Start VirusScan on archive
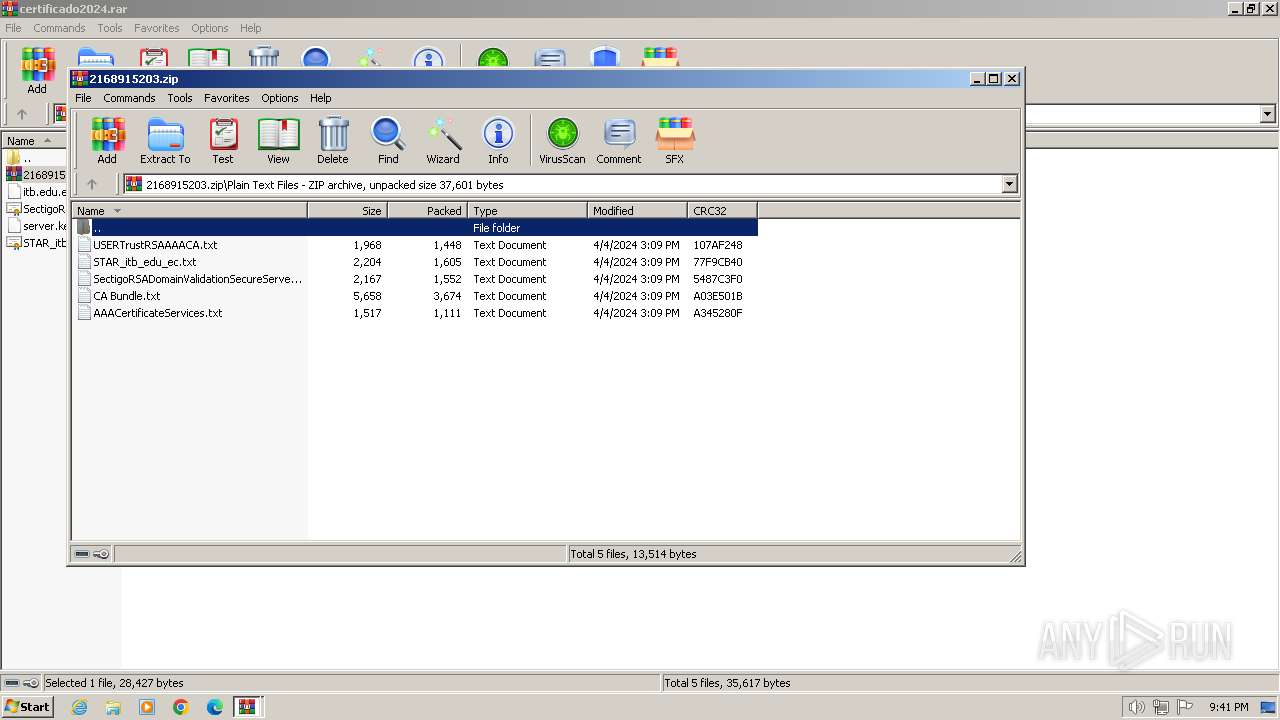The height and width of the screenshot is (720, 1280). (562, 140)
